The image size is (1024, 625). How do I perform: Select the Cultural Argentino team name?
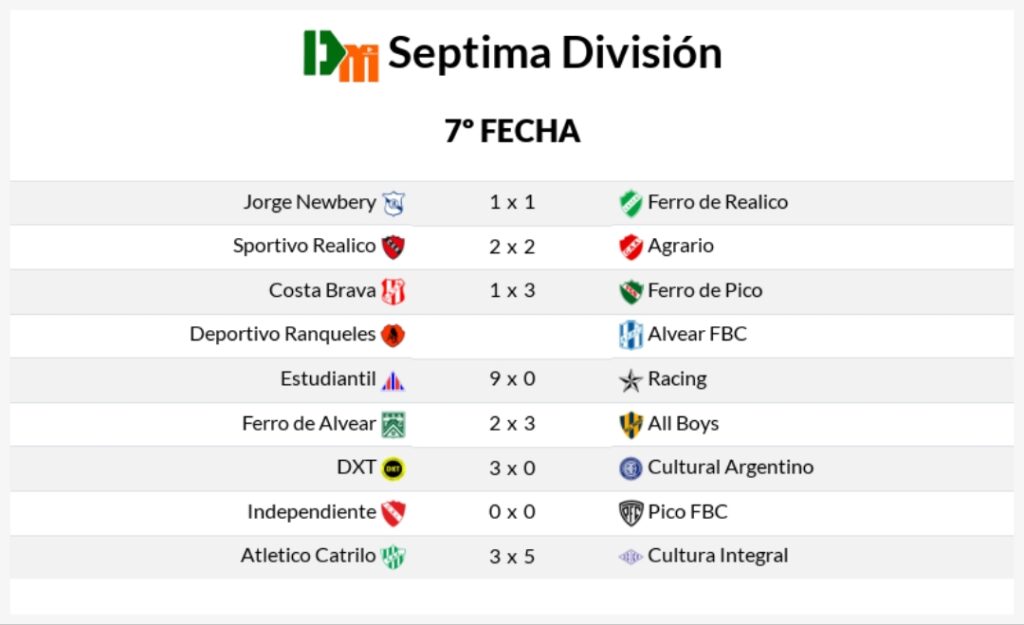730,467
